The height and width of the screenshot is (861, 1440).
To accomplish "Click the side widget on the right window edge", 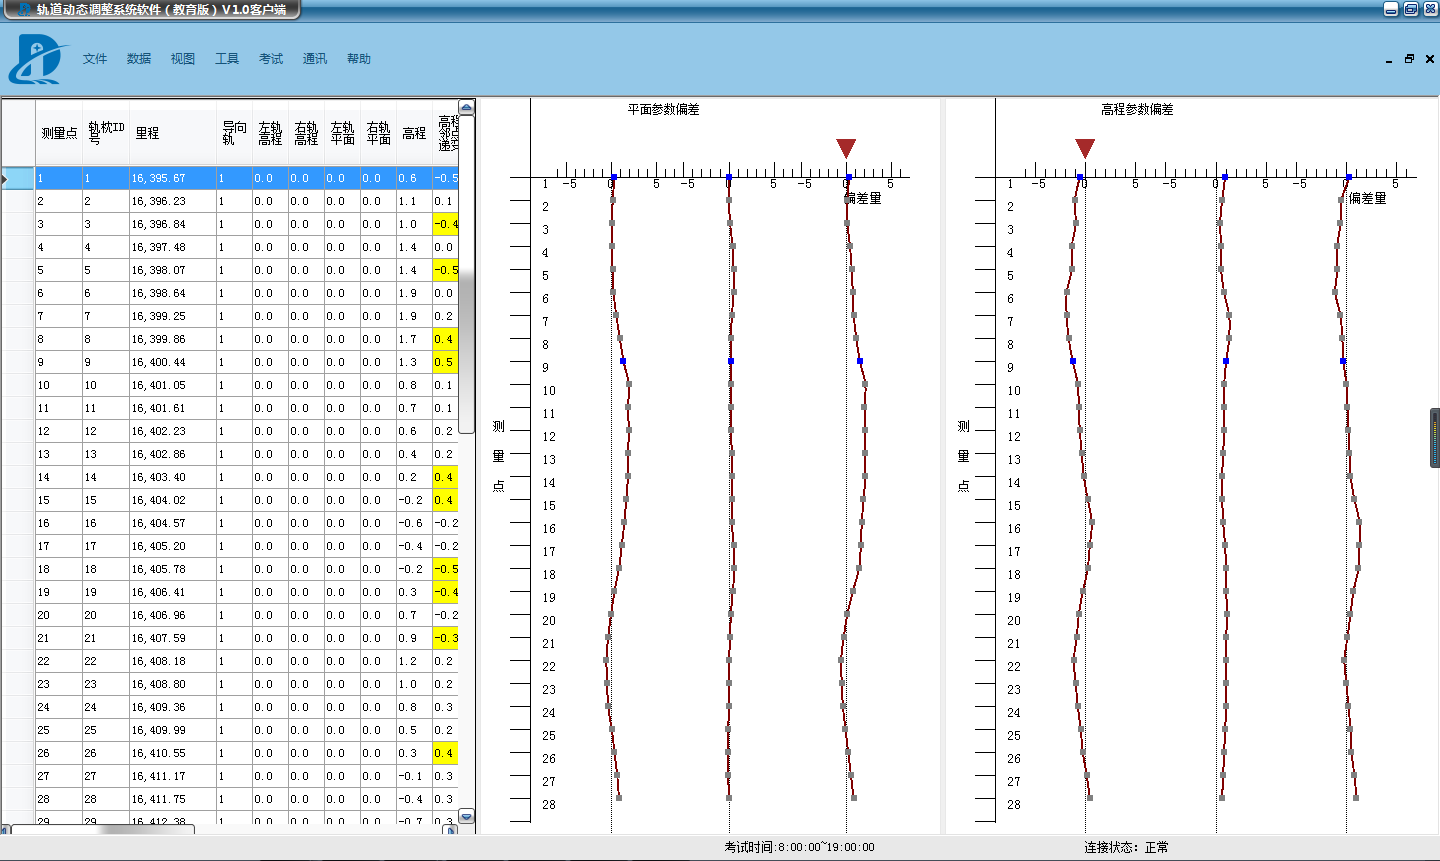I will [1435, 437].
